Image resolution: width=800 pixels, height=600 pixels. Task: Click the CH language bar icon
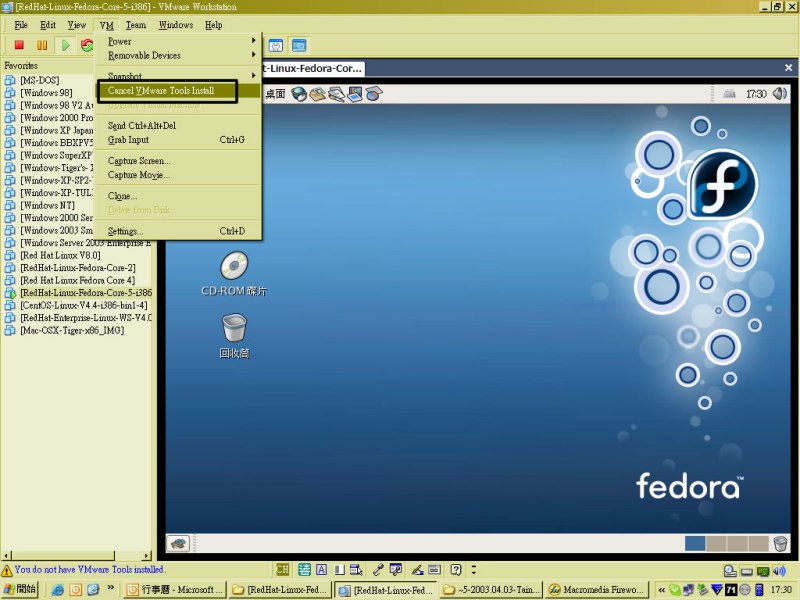point(282,569)
